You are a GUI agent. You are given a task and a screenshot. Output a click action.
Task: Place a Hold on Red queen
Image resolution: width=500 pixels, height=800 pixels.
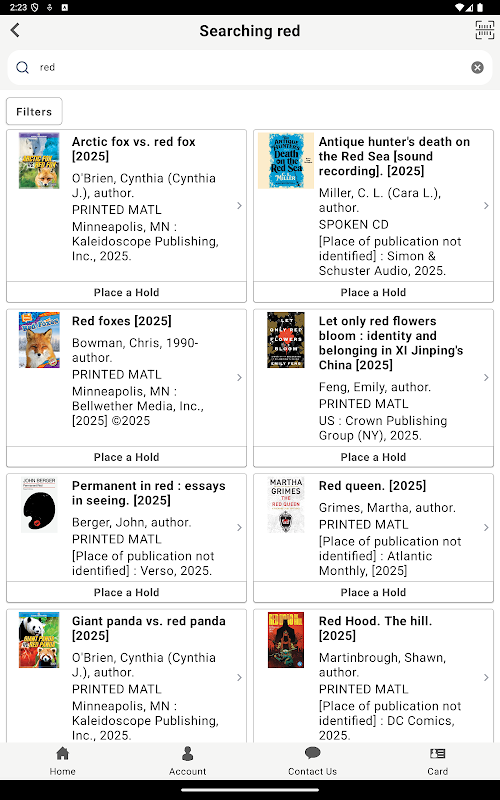[x=373, y=592]
